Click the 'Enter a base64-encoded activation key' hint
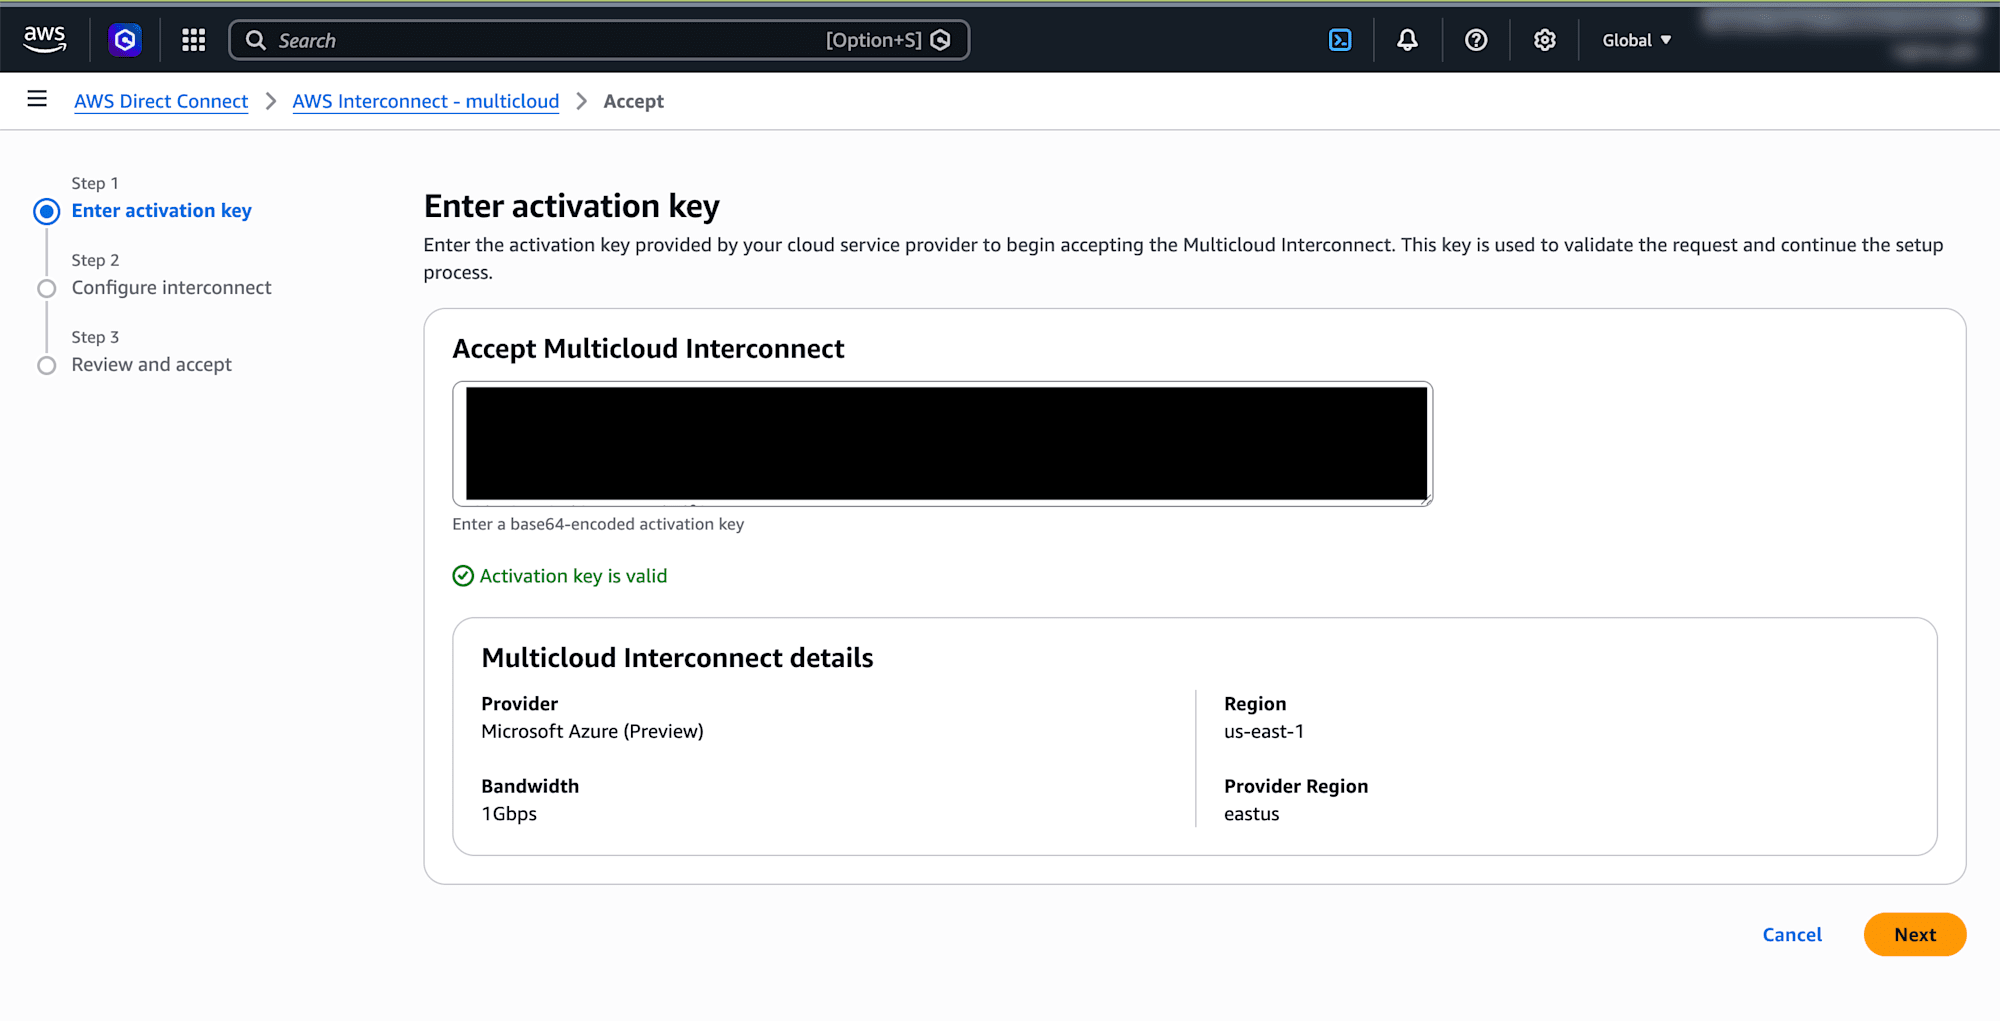Image resolution: width=2000 pixels, height=1021 pixels. click(x=598, y=524)
